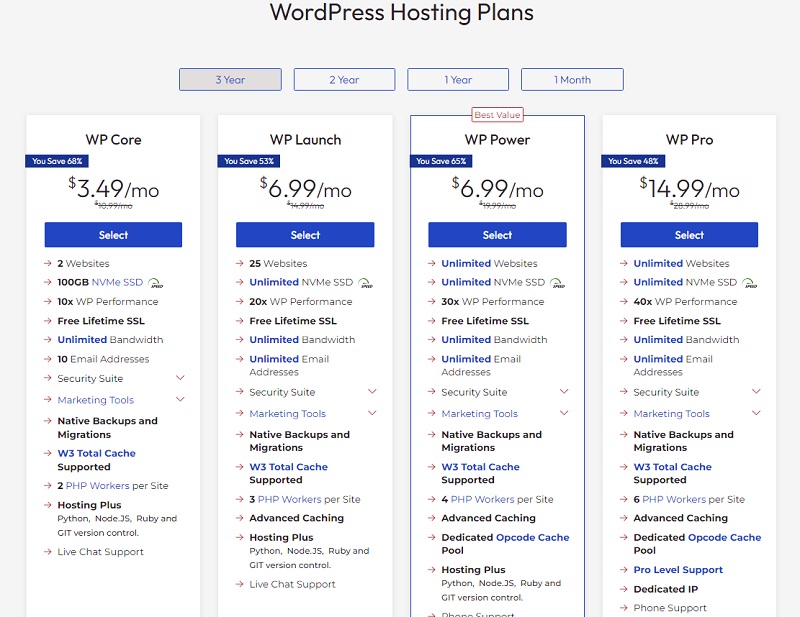The height and width of the screenshot is (617, 800).
Task: Click Dedicated IP in WP Pro
Action: pos(665,589)
